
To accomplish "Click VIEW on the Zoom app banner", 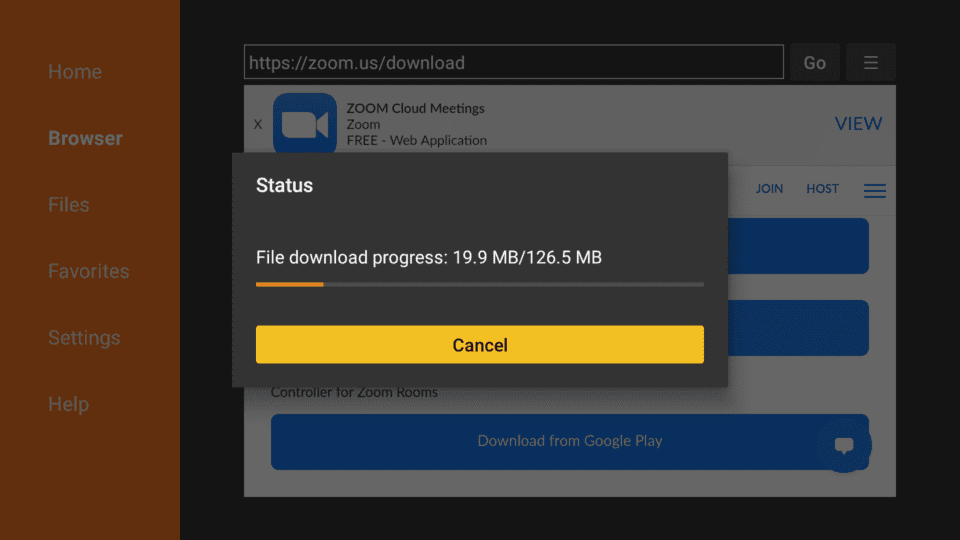I will click(x=858, y=124).
